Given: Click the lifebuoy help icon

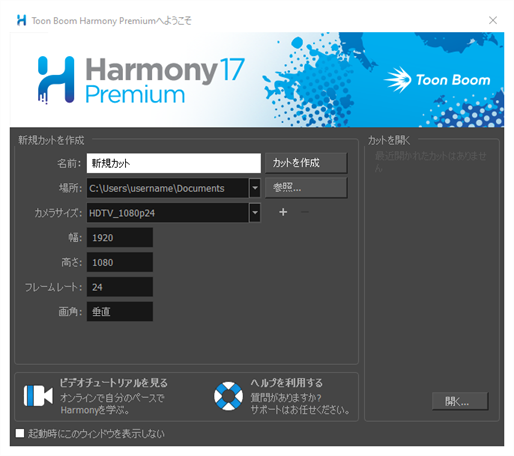Looking at the screenshot, I should click(228, 396).
